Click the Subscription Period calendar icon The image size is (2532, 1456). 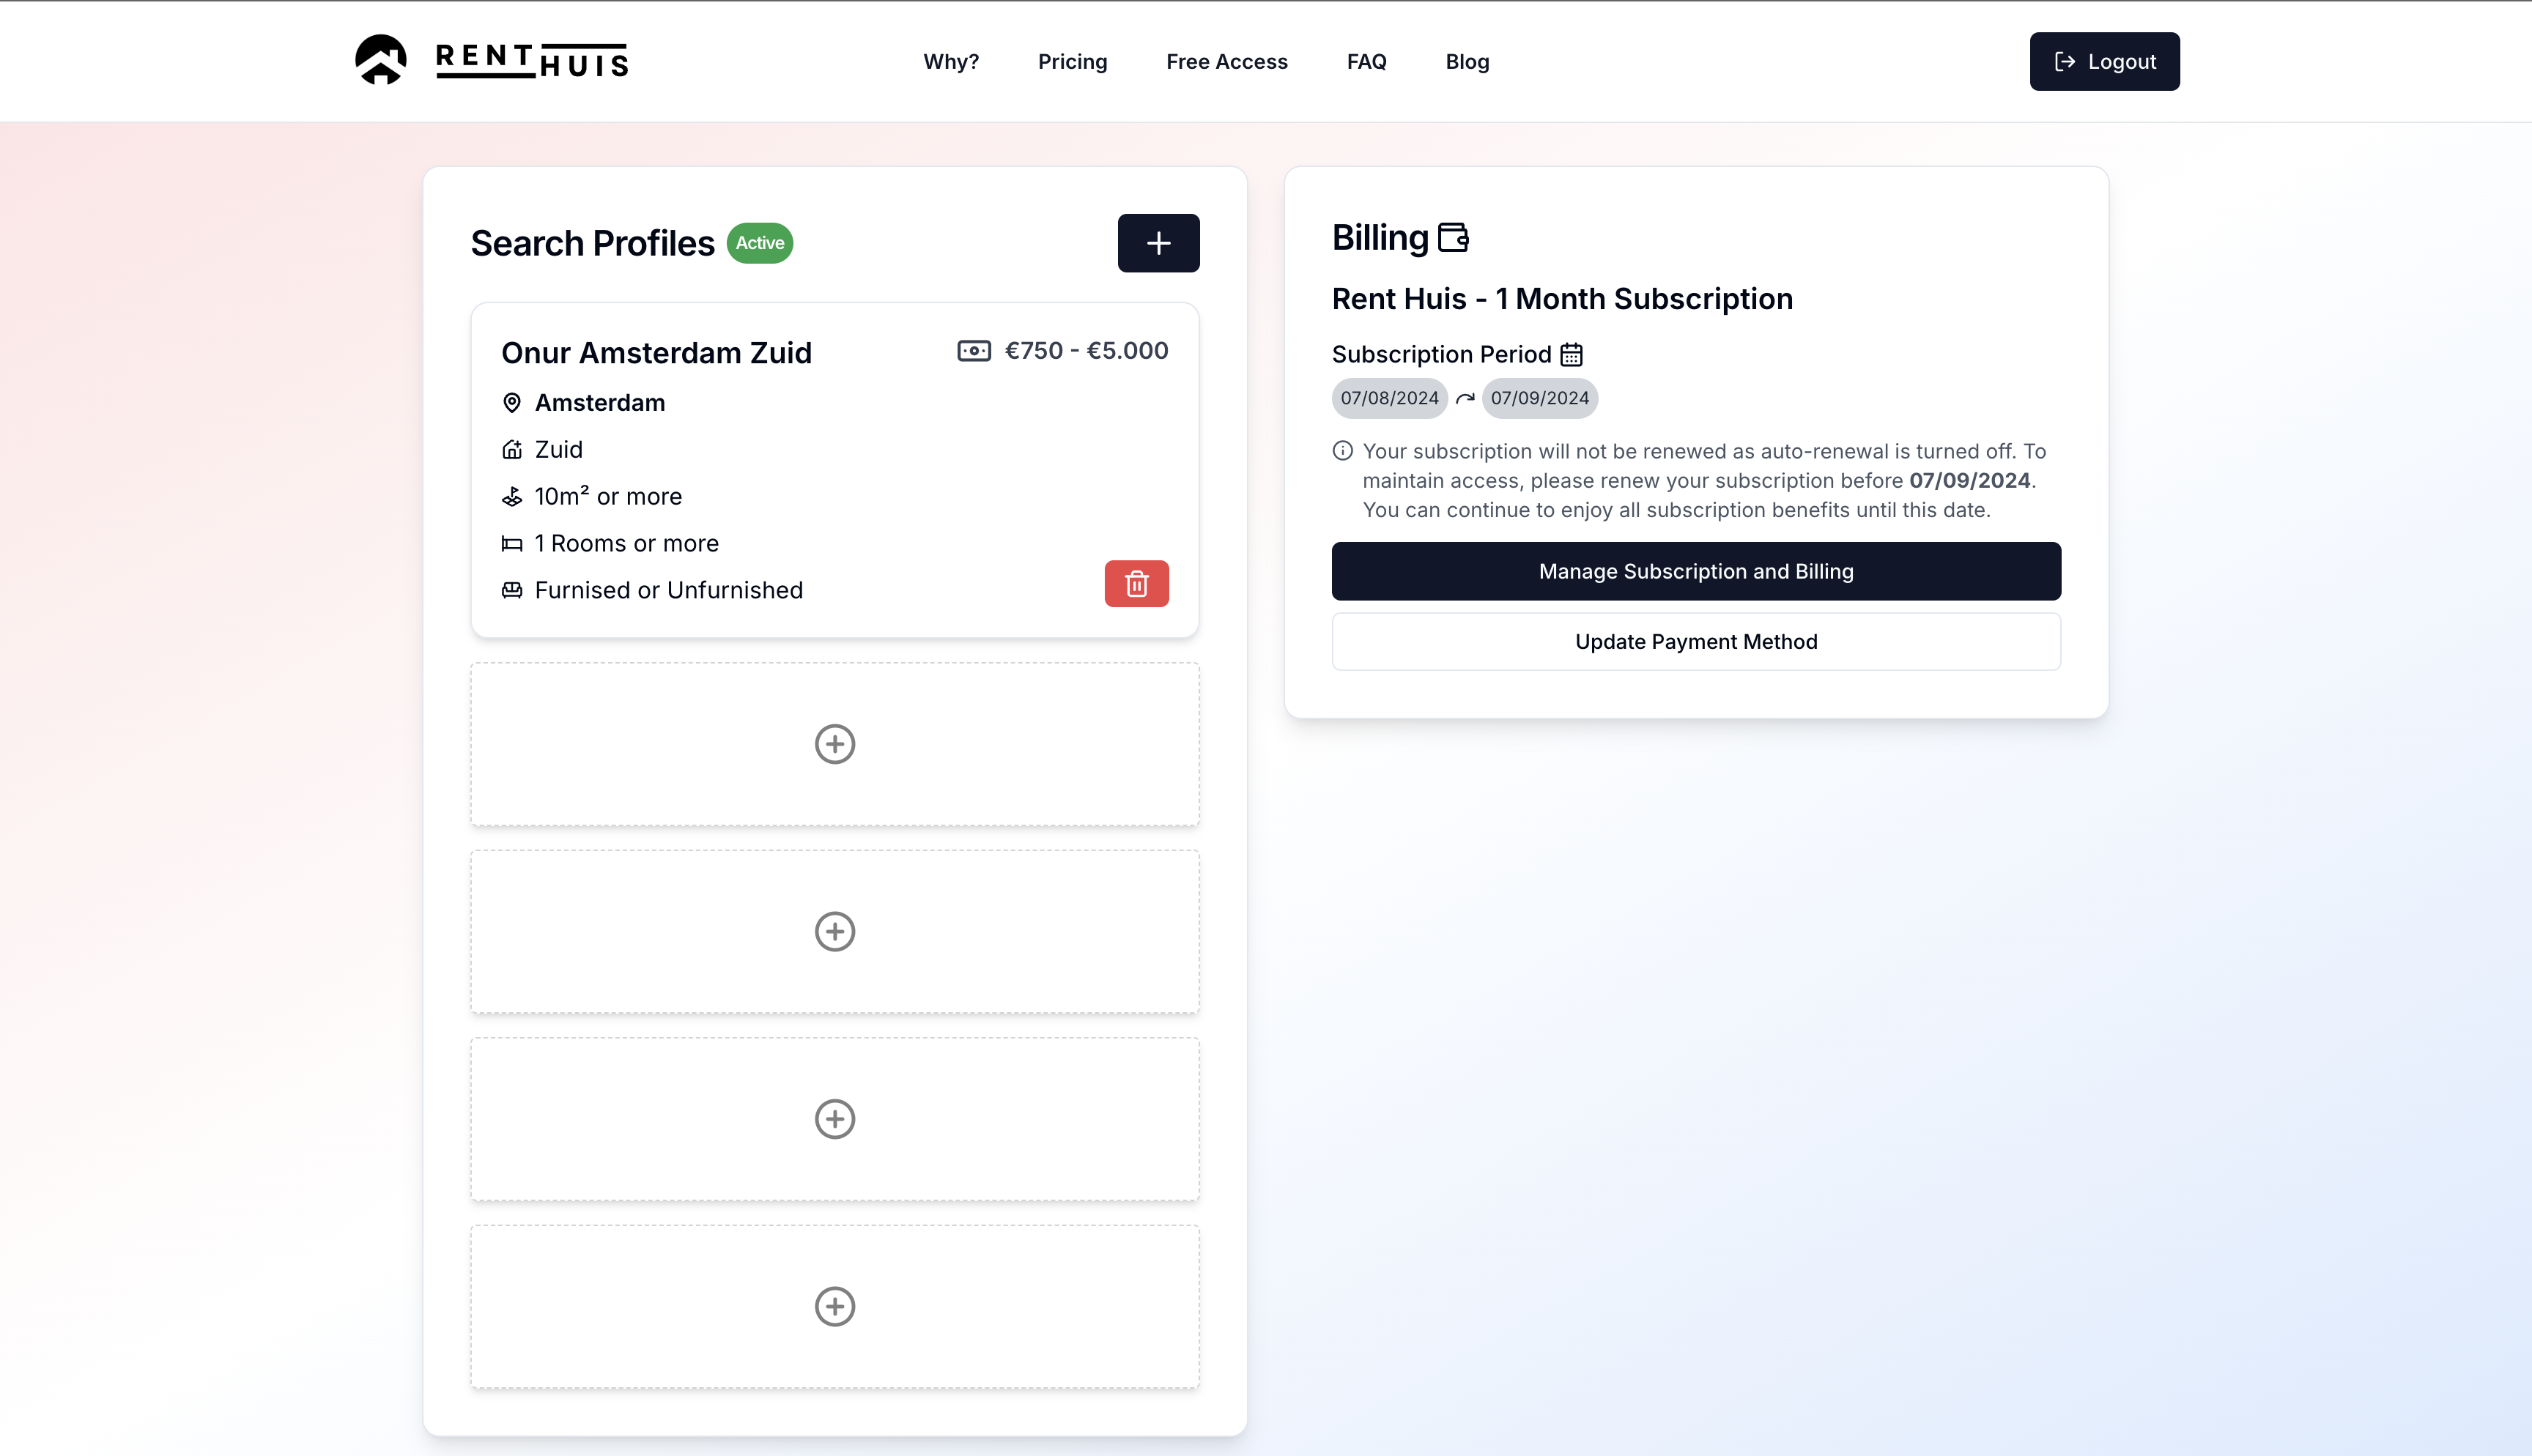click(1571, 355)
